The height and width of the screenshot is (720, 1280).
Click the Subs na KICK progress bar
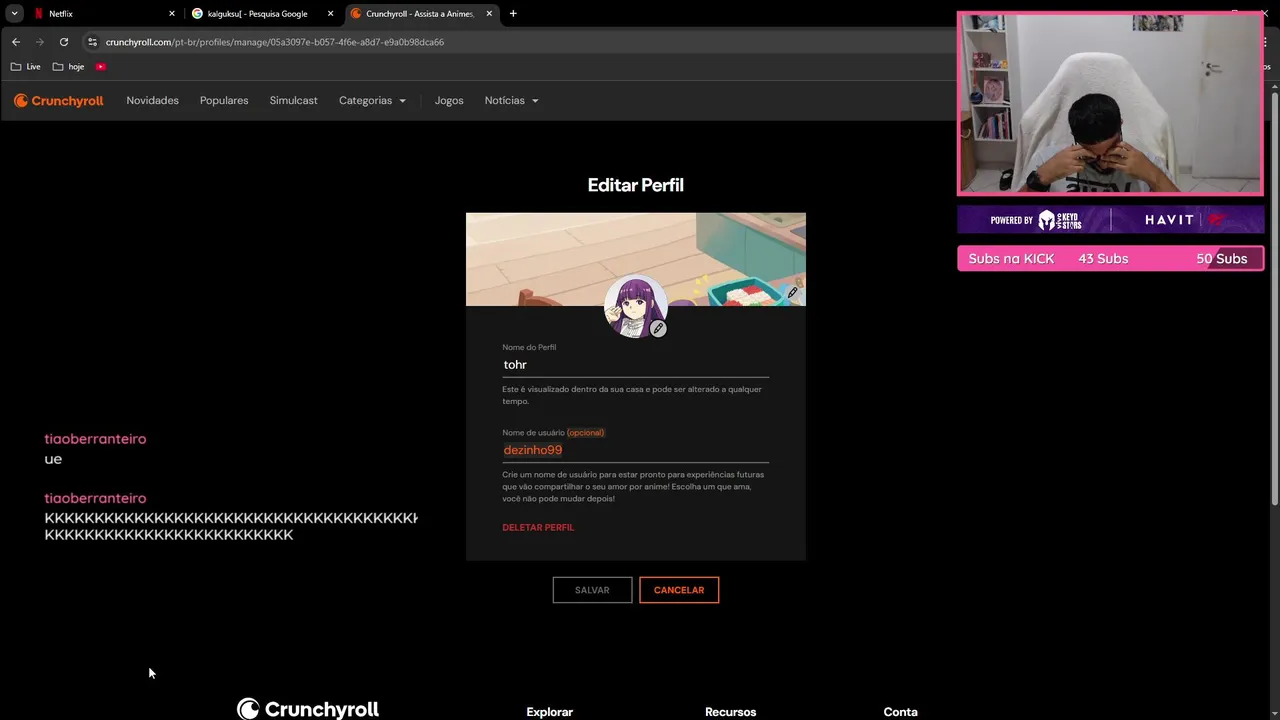coord(1110,259)
